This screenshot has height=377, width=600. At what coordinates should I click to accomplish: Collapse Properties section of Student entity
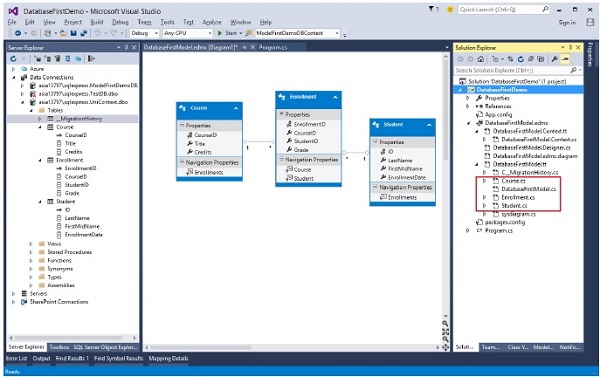point(375,142)
